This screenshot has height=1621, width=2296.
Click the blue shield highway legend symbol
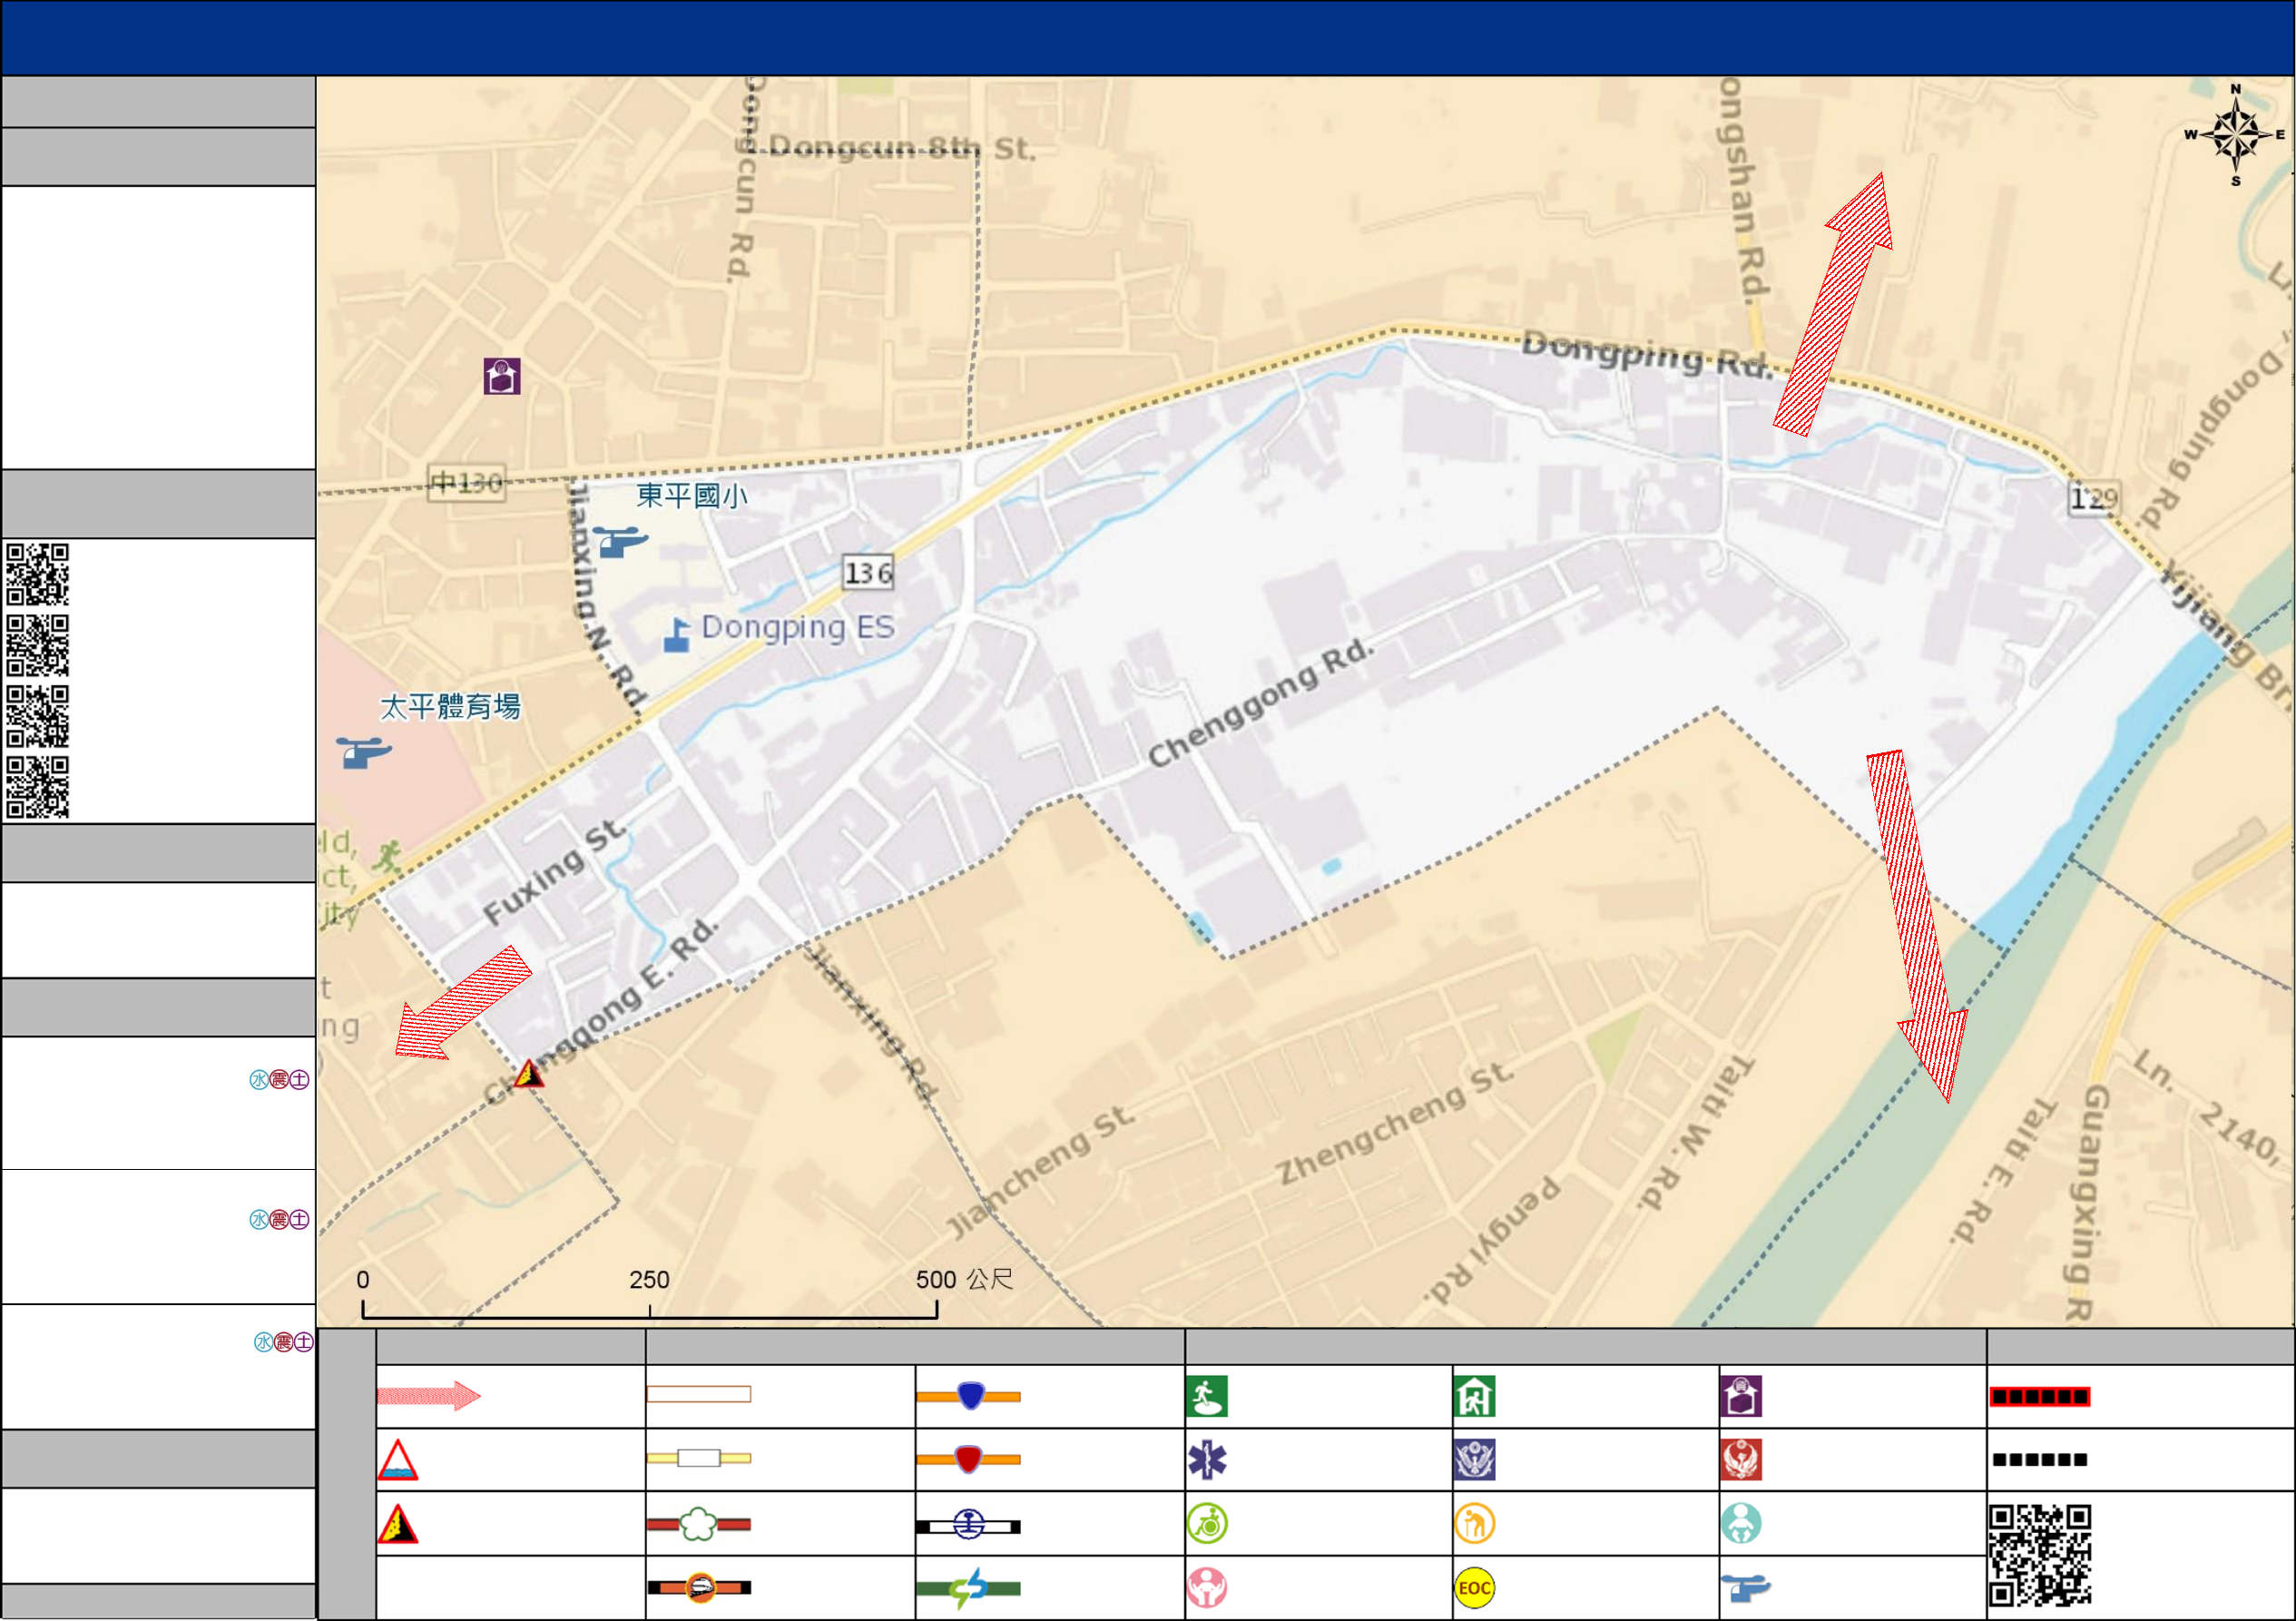pos(969,1395)
